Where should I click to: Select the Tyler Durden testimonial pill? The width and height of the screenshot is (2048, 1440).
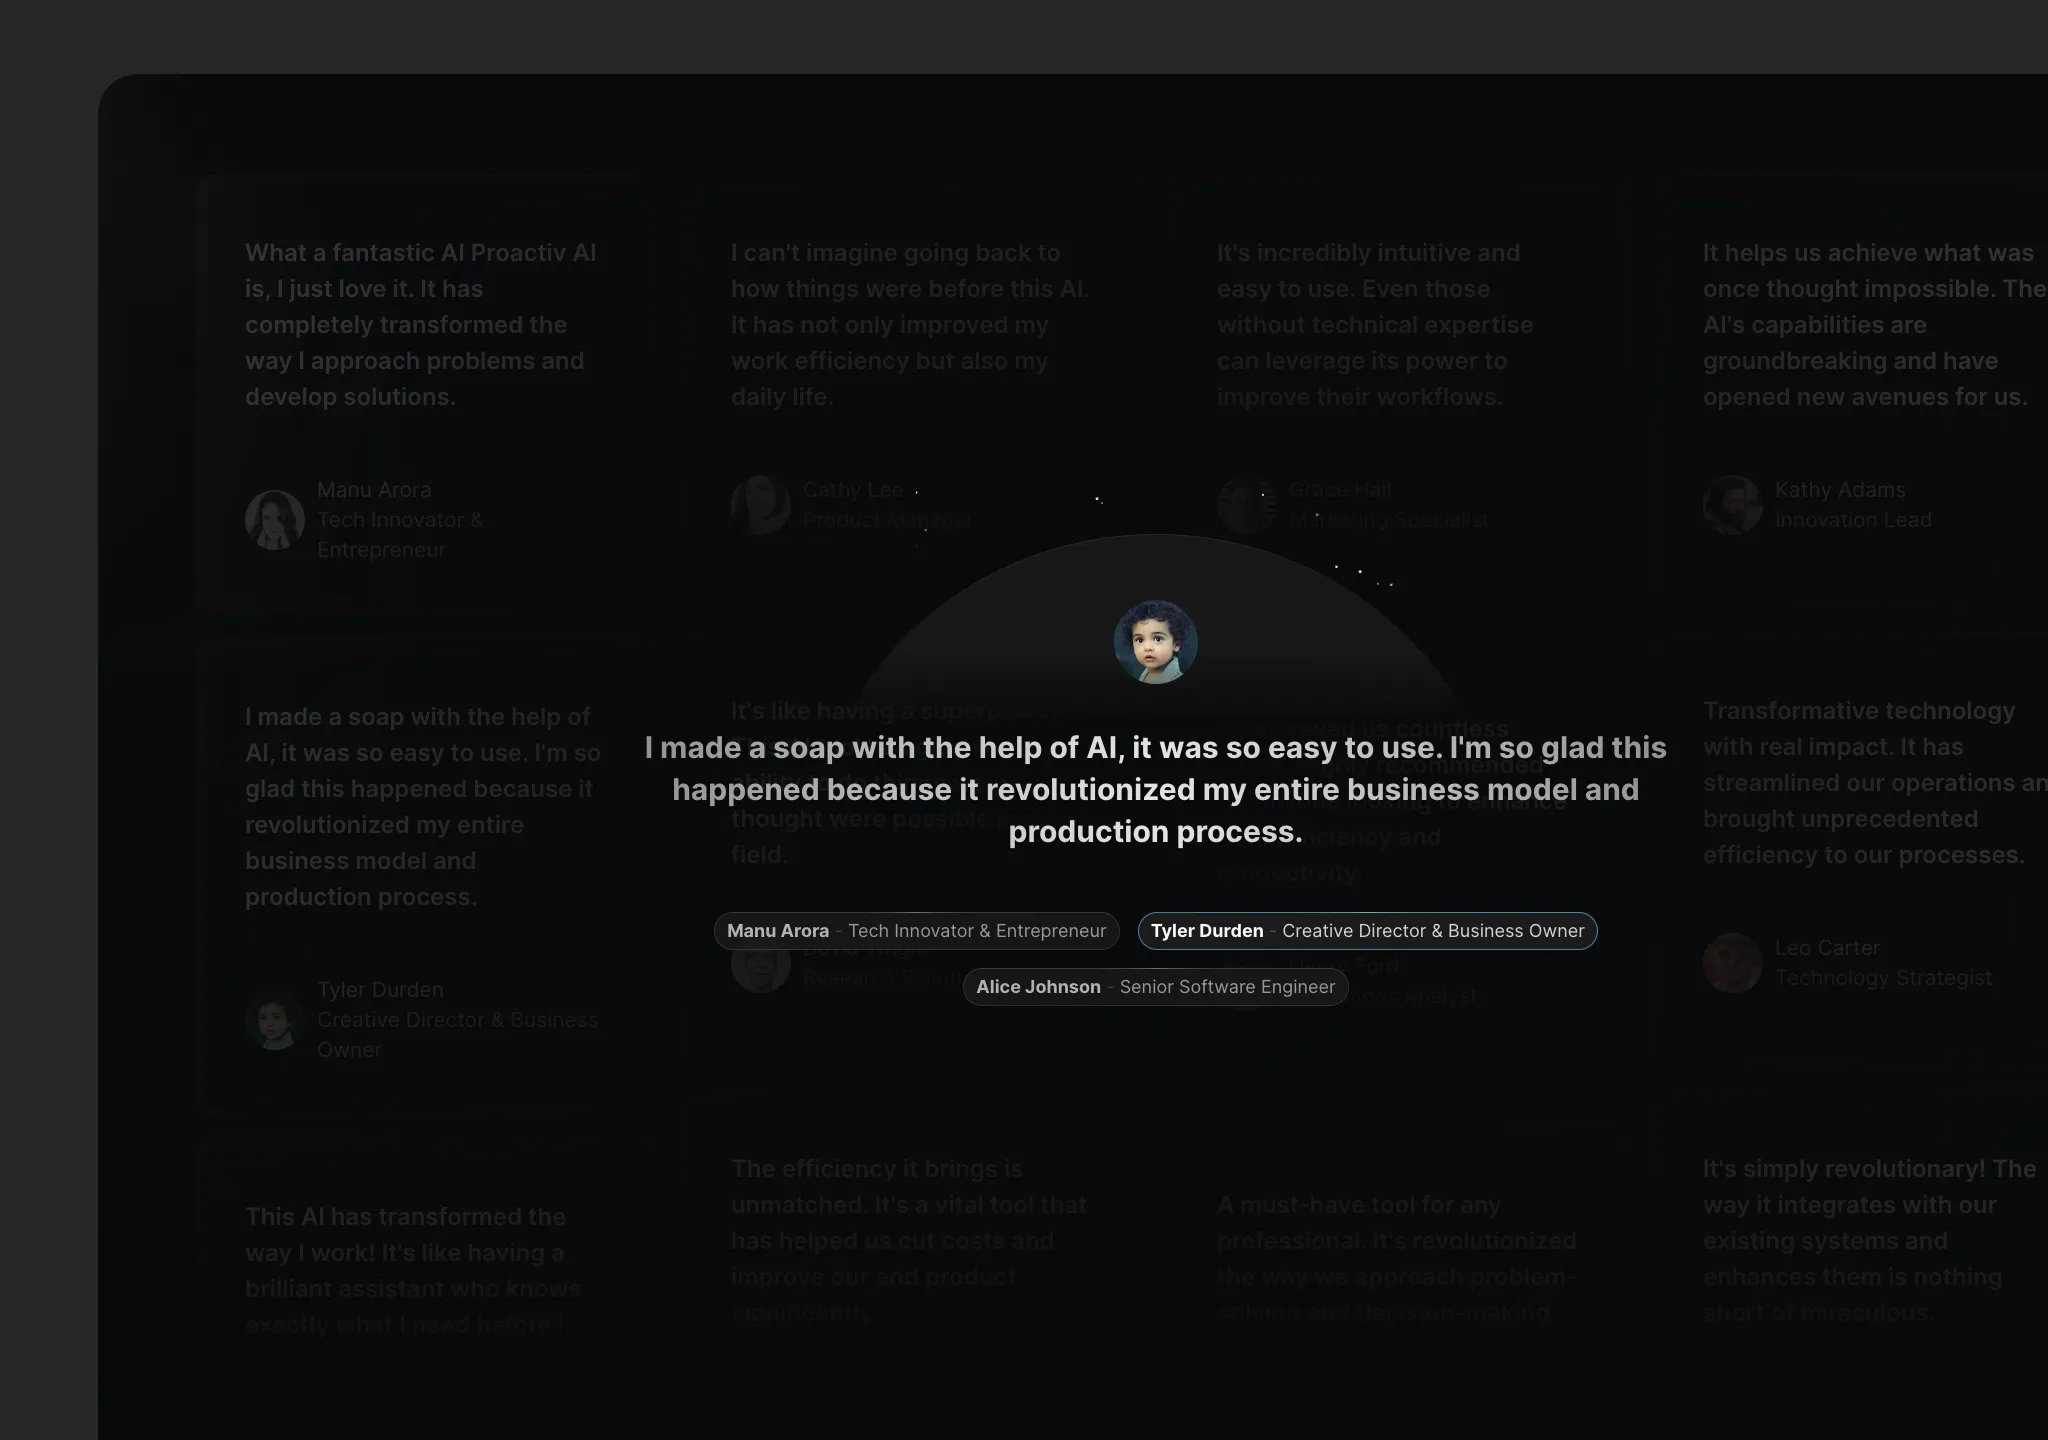tap(1367, 931)
